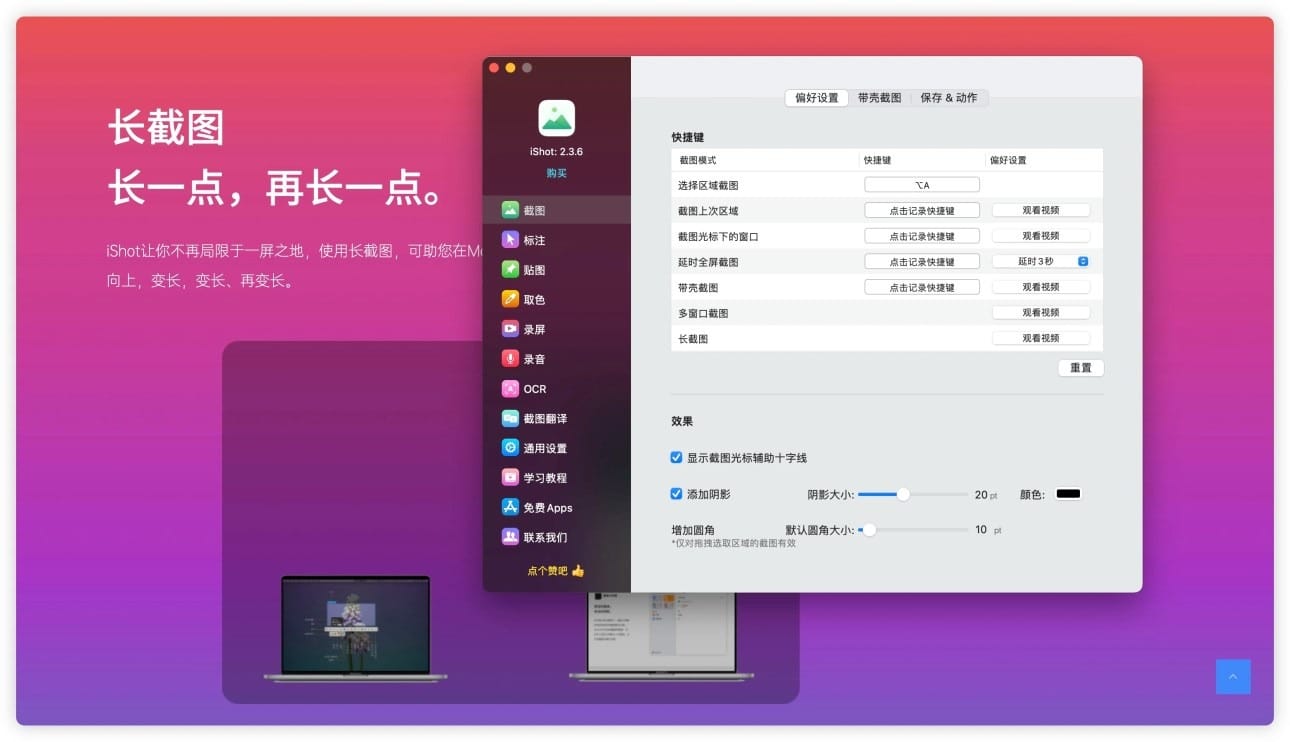Select the 取色 color picker icon
Image resolution: width=1290 pixels, height=742 pixels.
[x=510, y=299]
